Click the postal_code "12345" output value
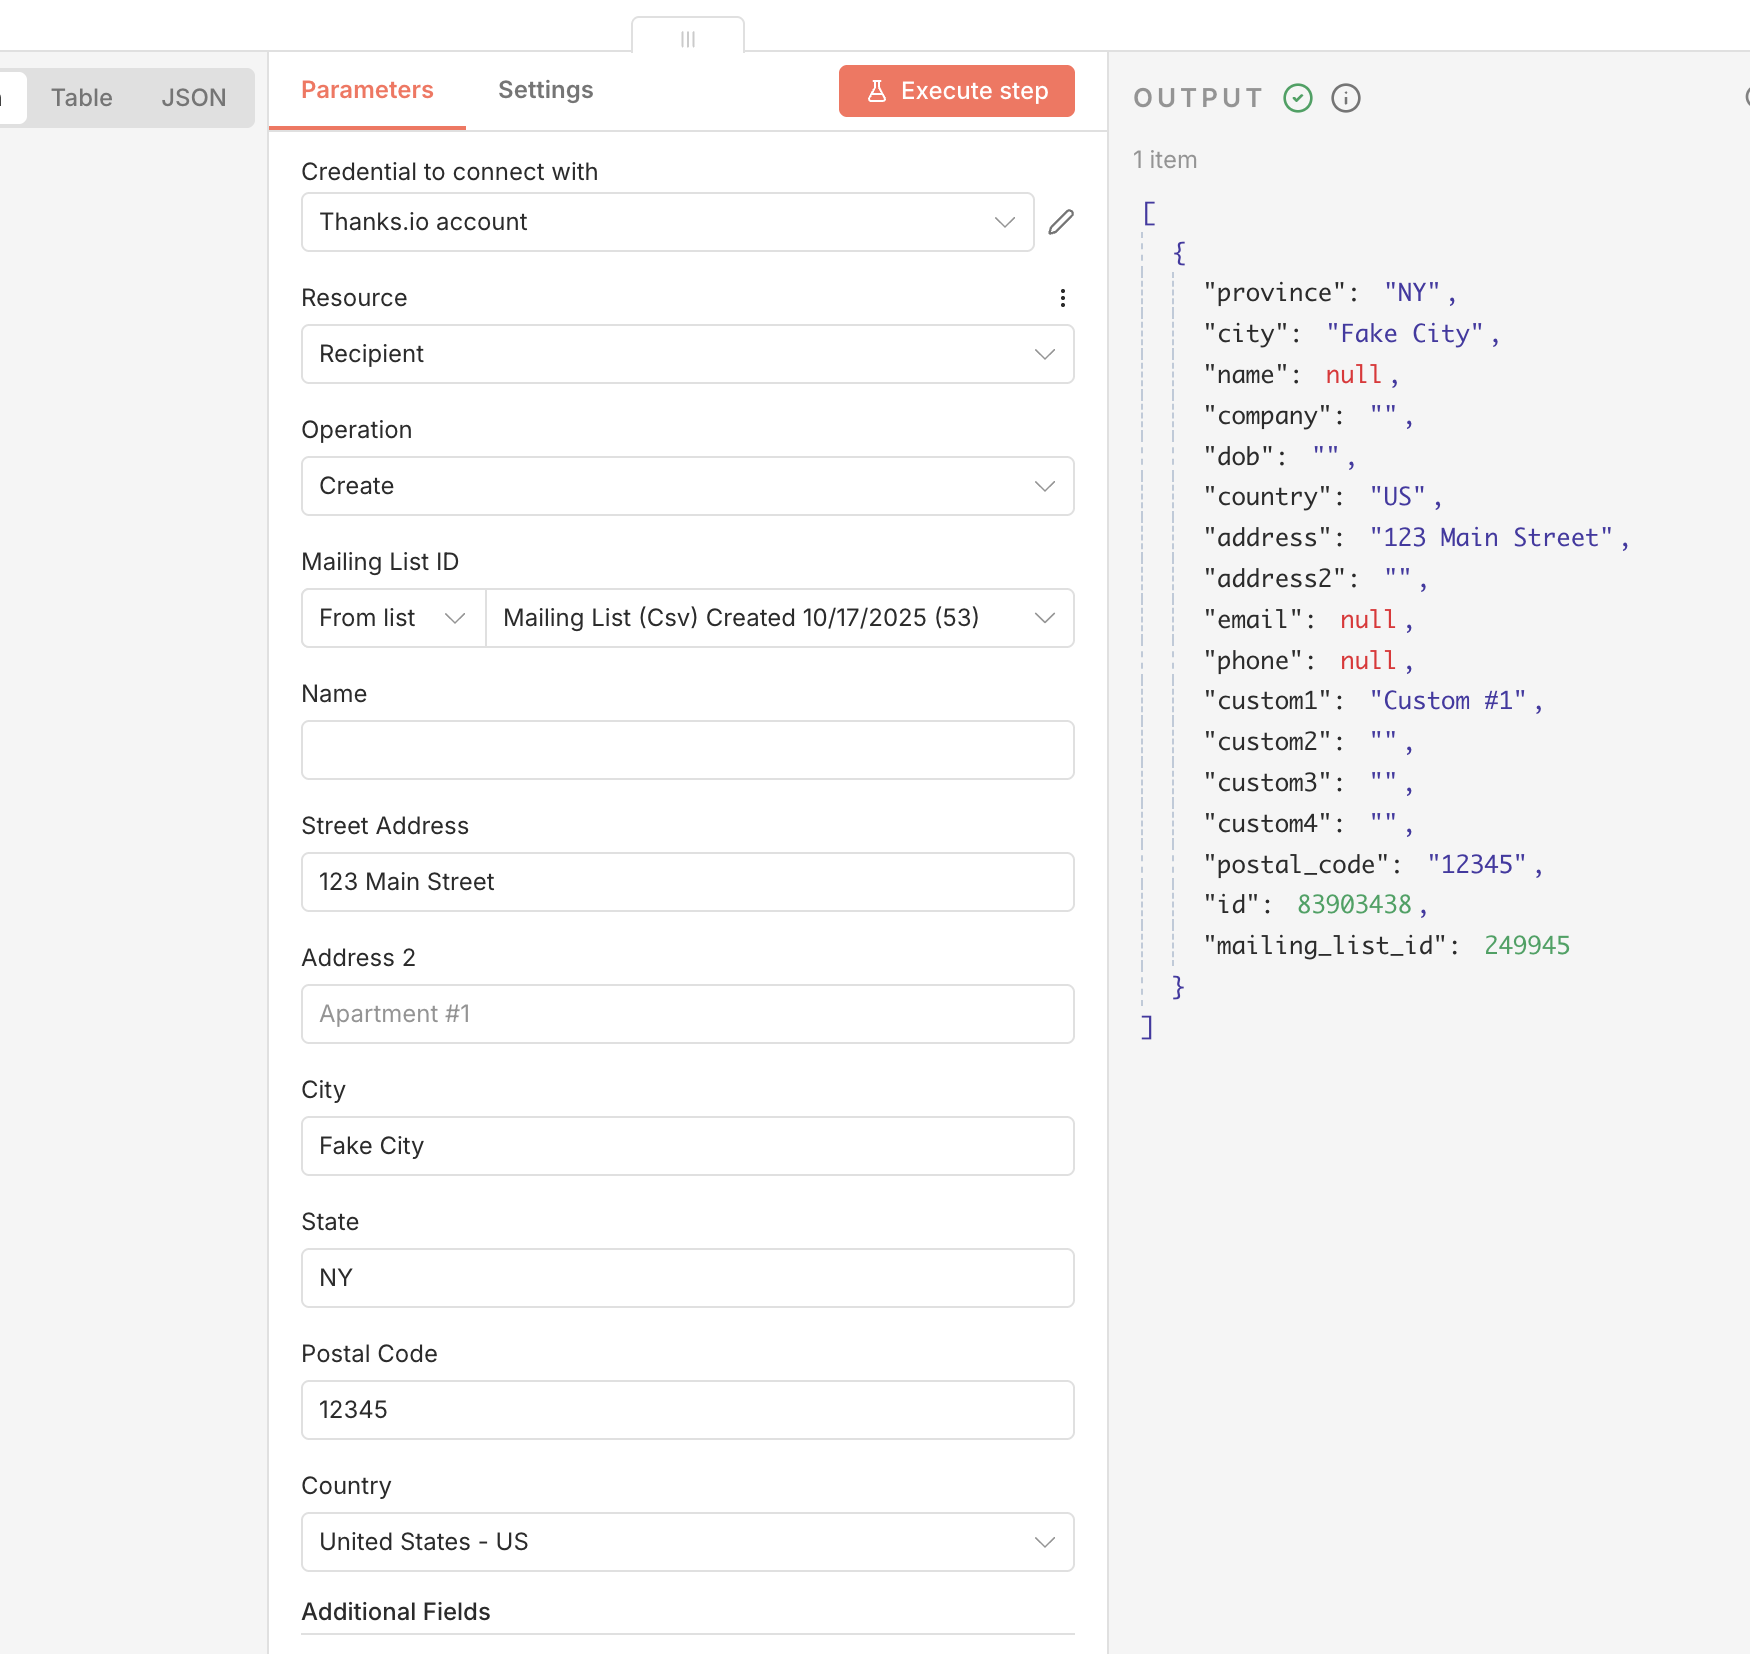The width and height of the screenshot is (1750, 1654). click(1477, 865)
